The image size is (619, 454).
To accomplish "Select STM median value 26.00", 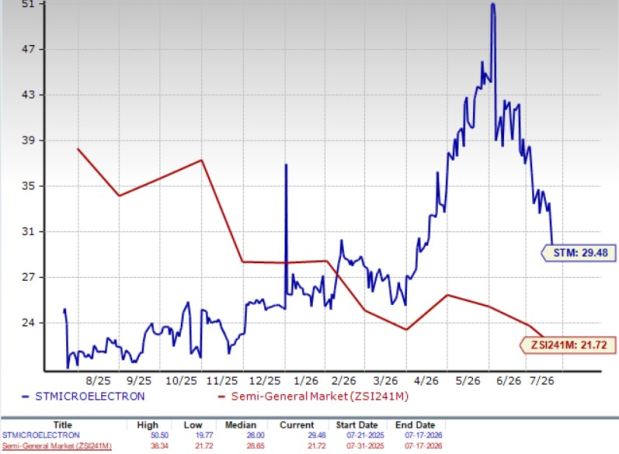I will [x=255, y=435].
